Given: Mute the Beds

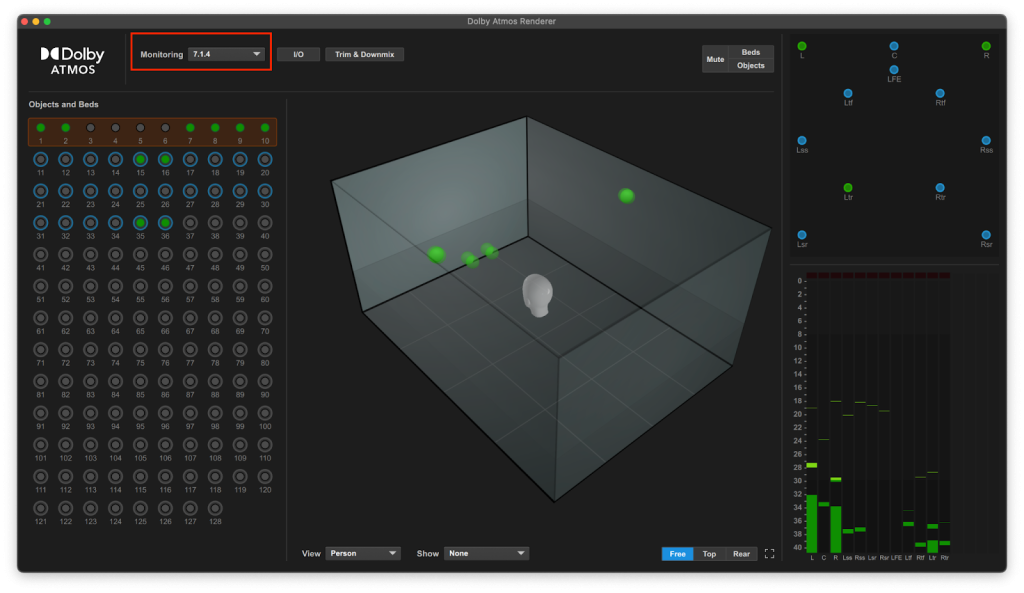Looking at the screenshot, I should point(750,52).
